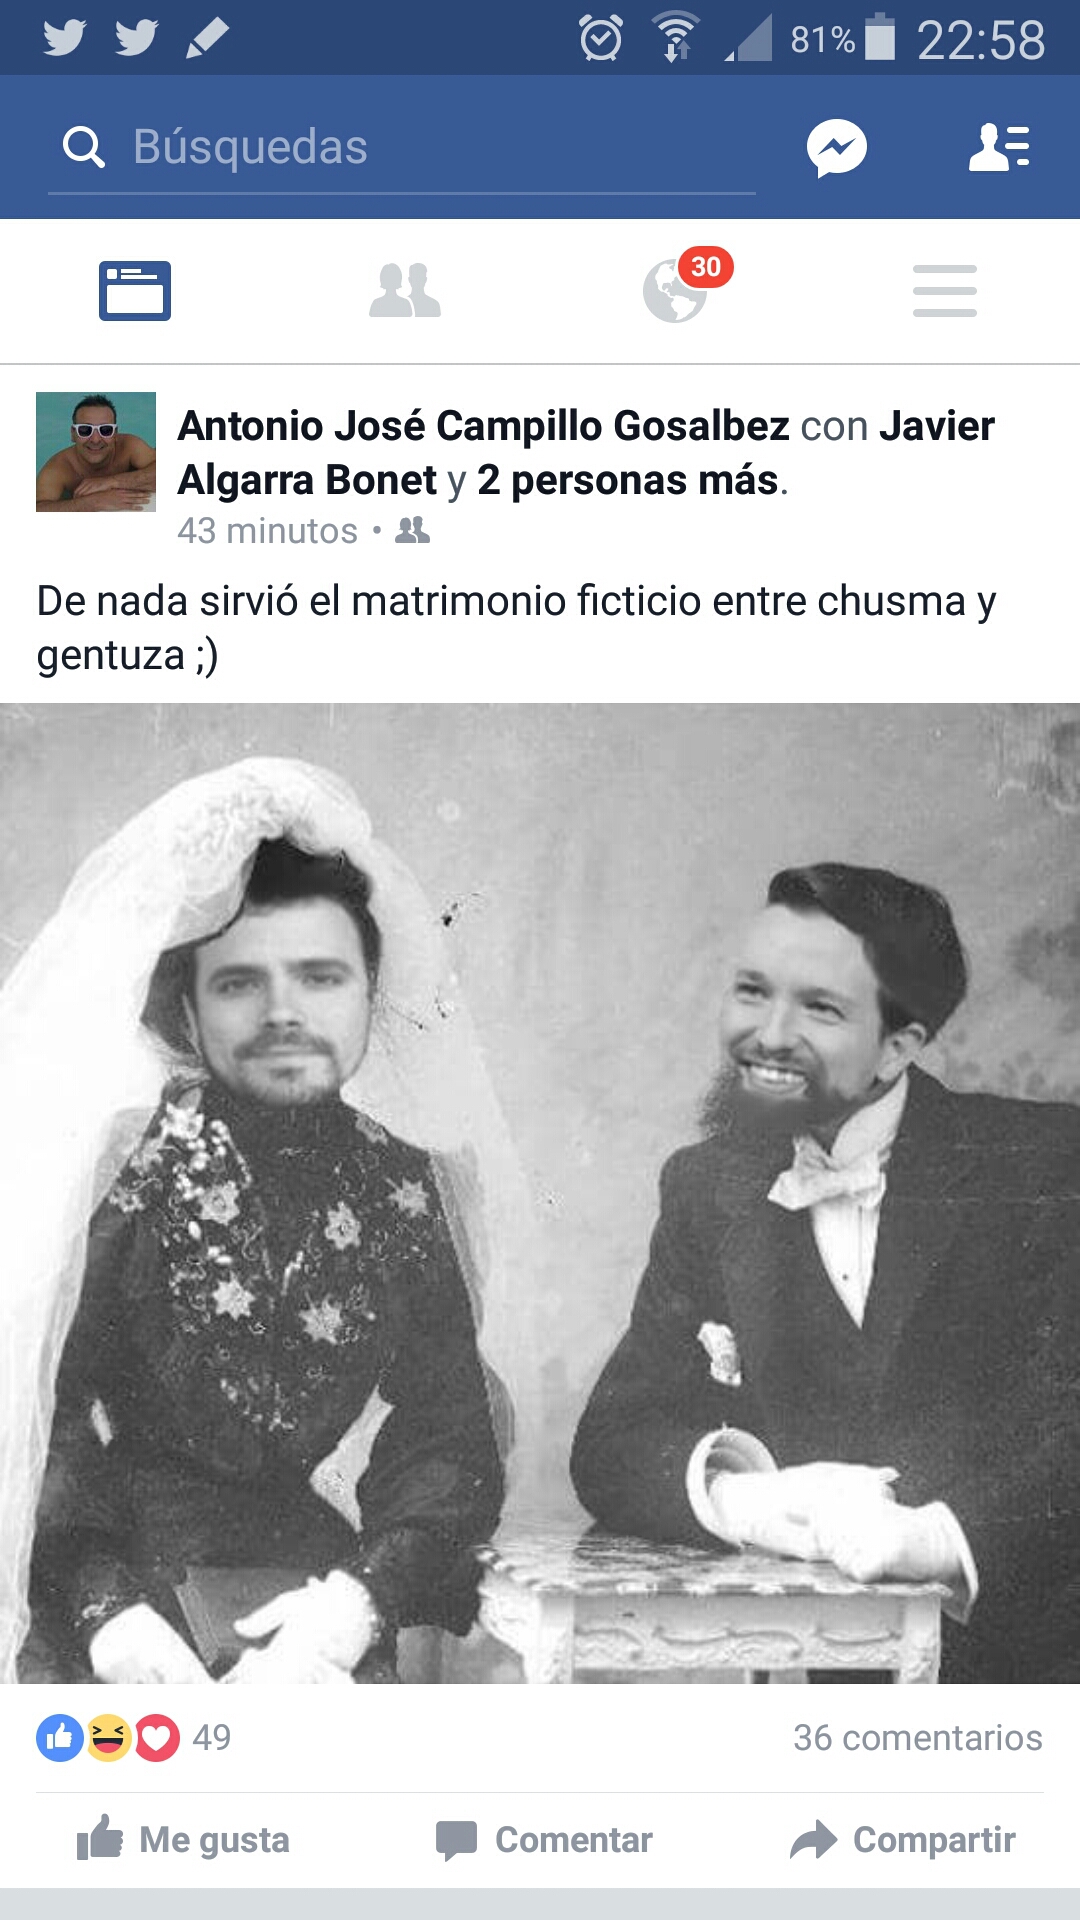The image size is (1080, 1920).
Task: Open the hamburger menu tab
Action: point(945,291)
